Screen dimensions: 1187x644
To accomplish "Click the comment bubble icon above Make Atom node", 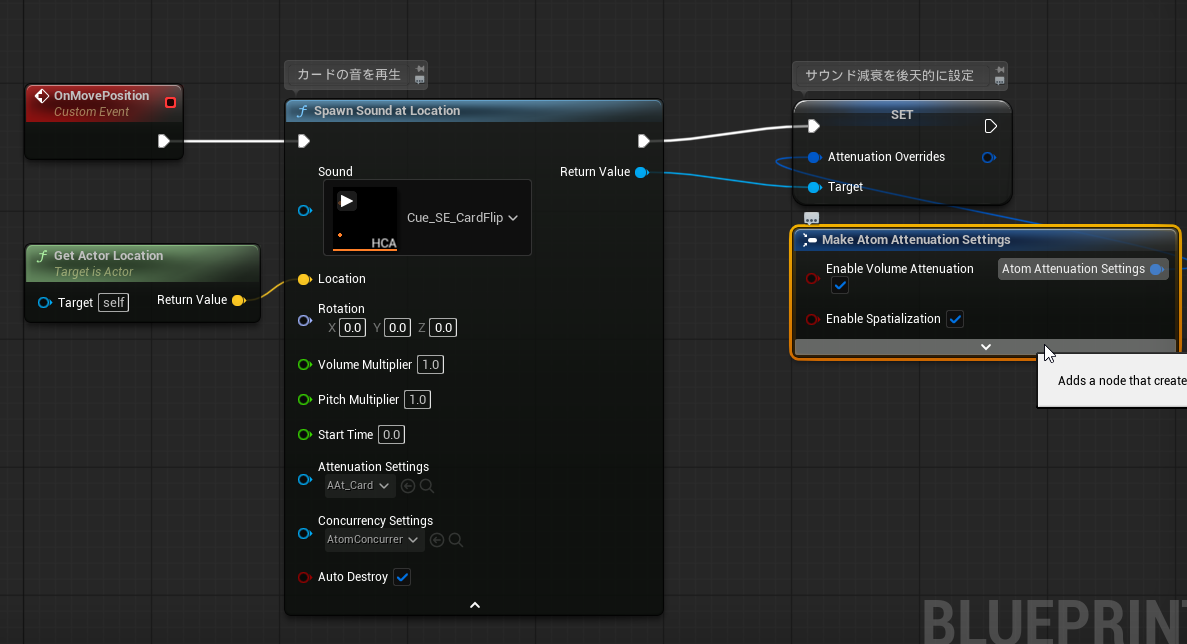I will [812, 219].
